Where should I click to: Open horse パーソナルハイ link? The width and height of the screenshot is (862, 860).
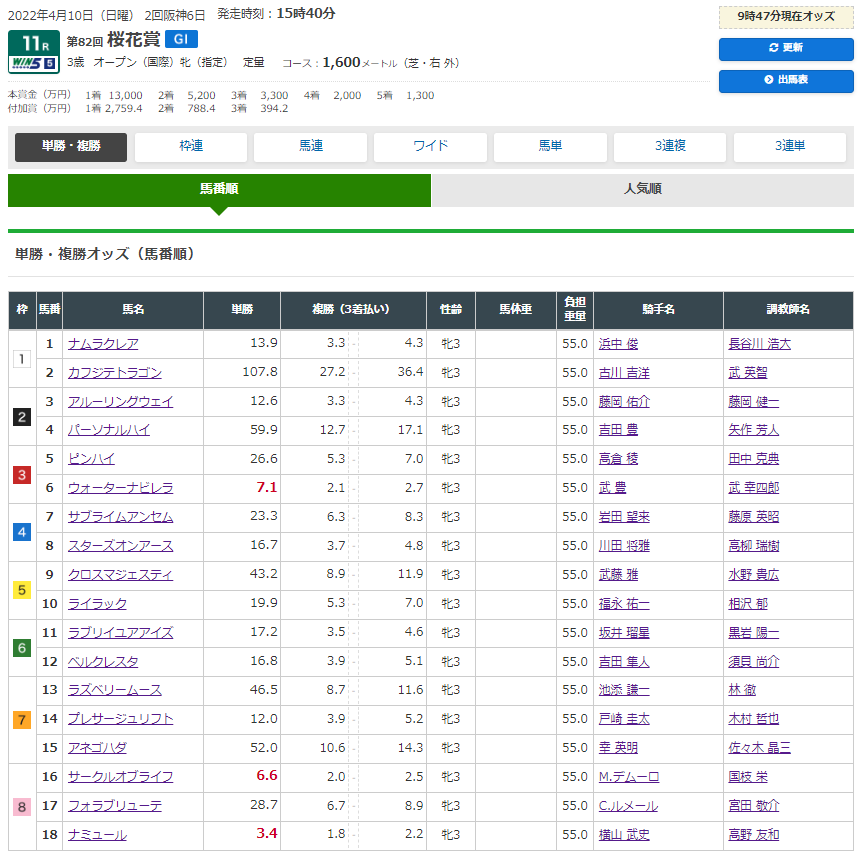click(109, 430)
